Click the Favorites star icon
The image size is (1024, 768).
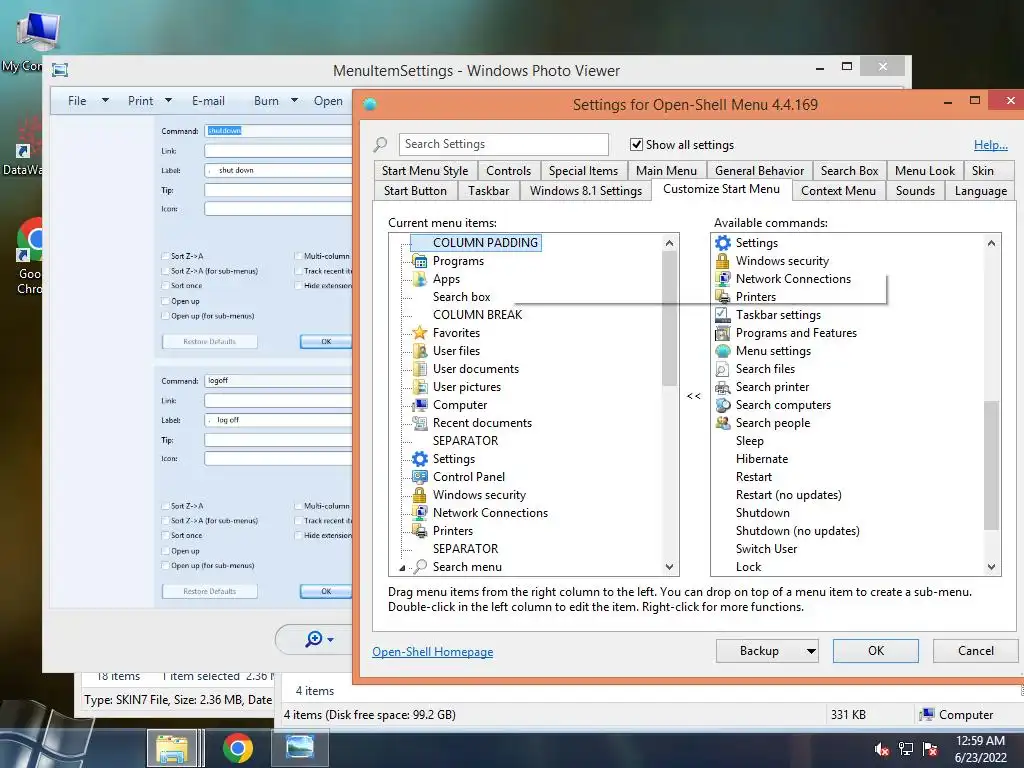point(420,333)
